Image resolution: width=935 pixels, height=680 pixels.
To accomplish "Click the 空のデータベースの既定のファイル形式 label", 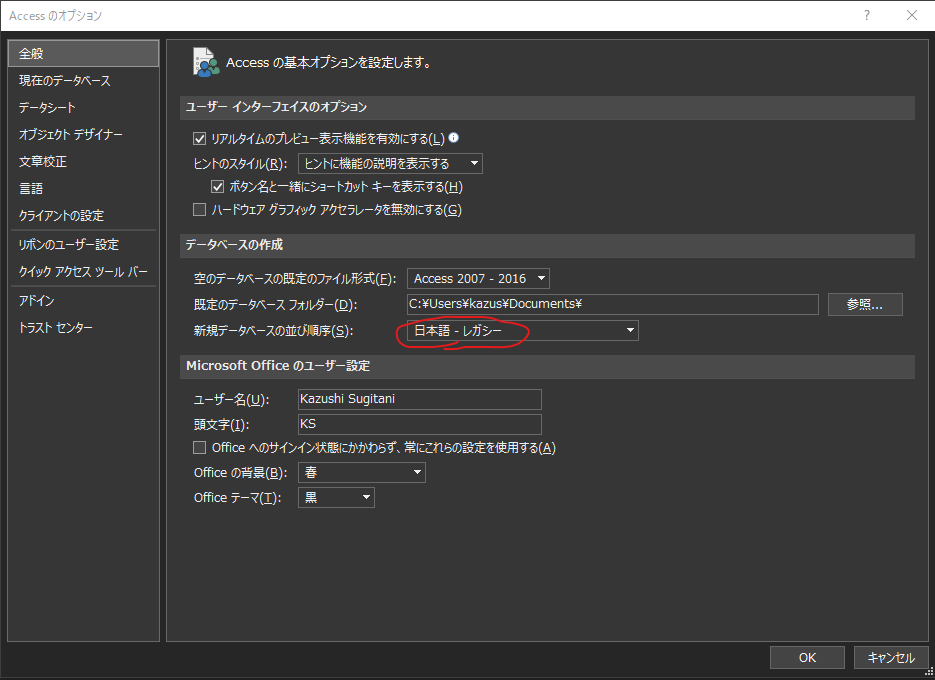I will point(295,279).
